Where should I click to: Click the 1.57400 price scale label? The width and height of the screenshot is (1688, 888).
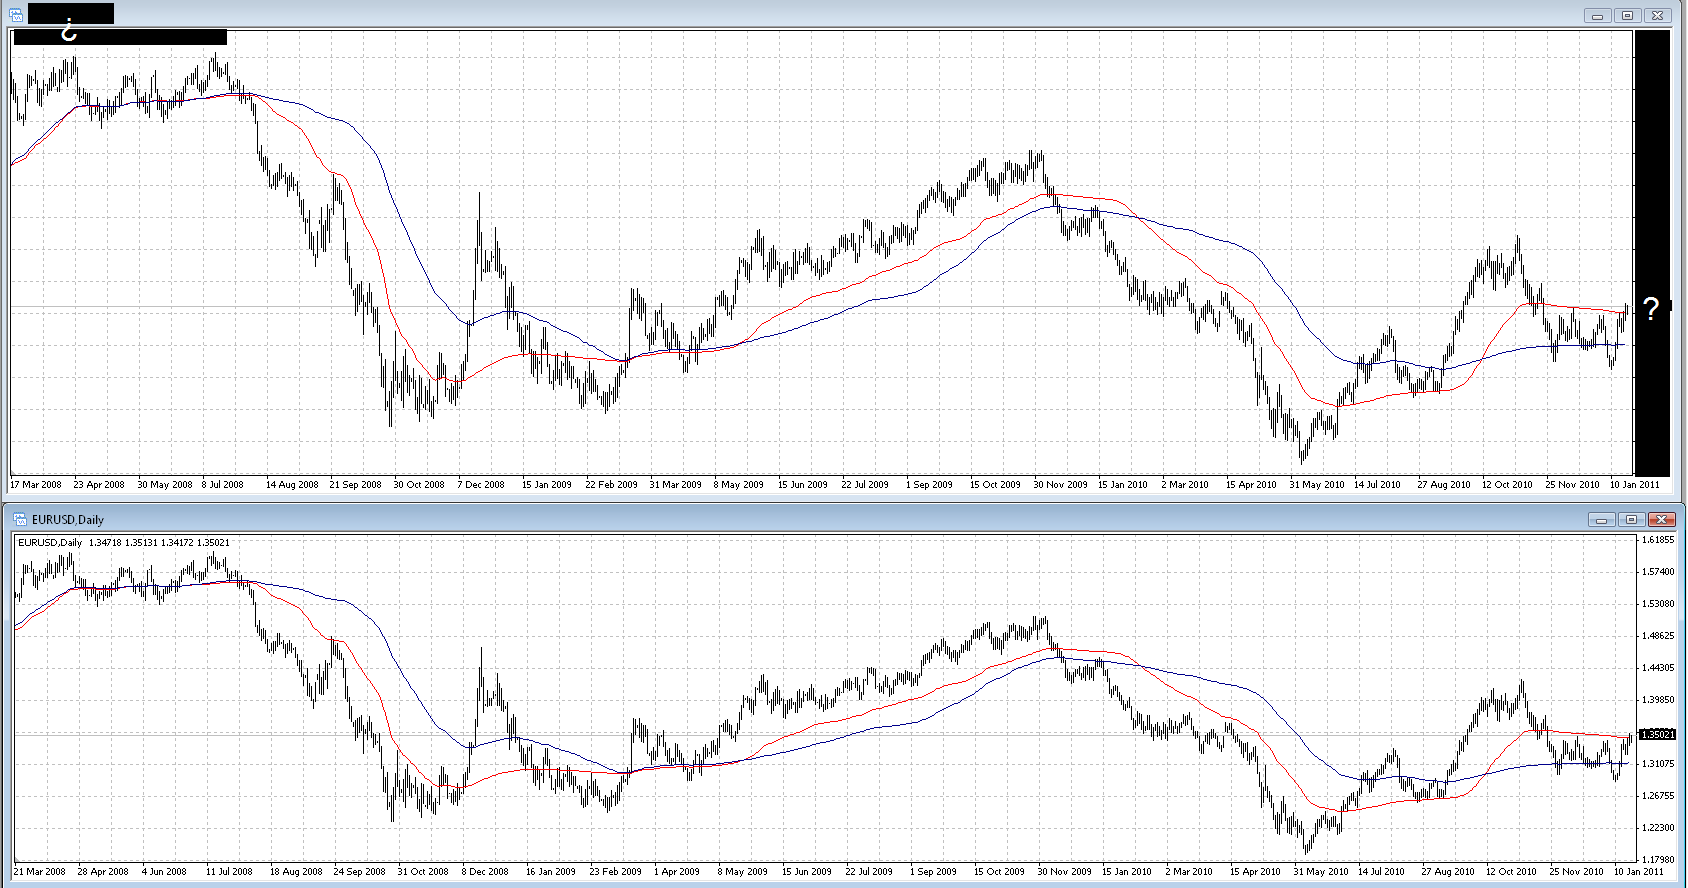(x=1658, y=572)
